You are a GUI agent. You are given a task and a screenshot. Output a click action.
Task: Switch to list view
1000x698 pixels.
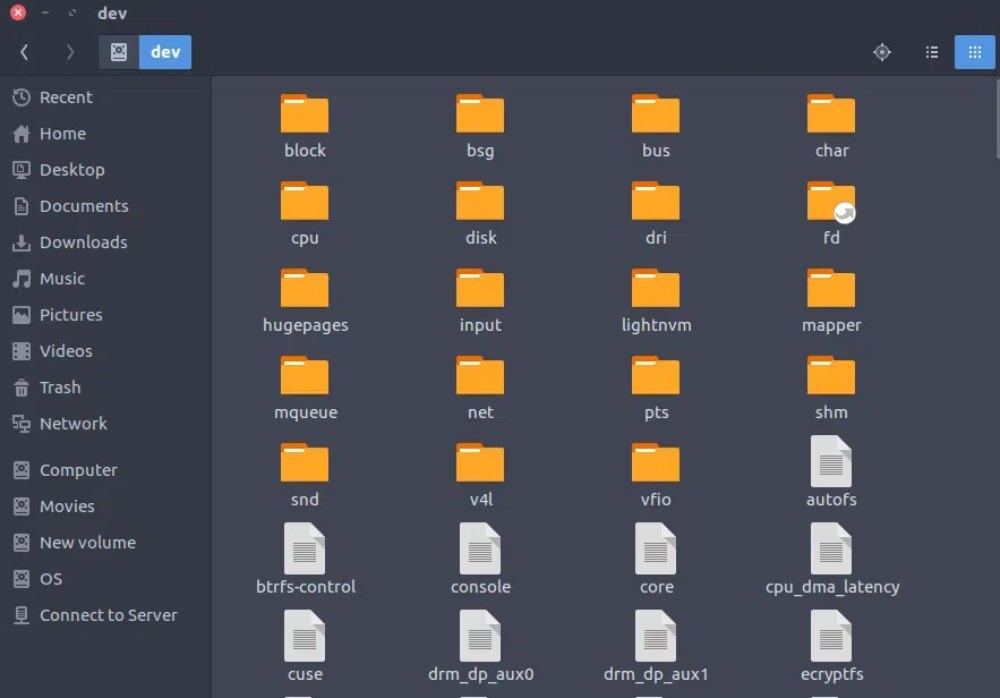[x=931, y=52]
